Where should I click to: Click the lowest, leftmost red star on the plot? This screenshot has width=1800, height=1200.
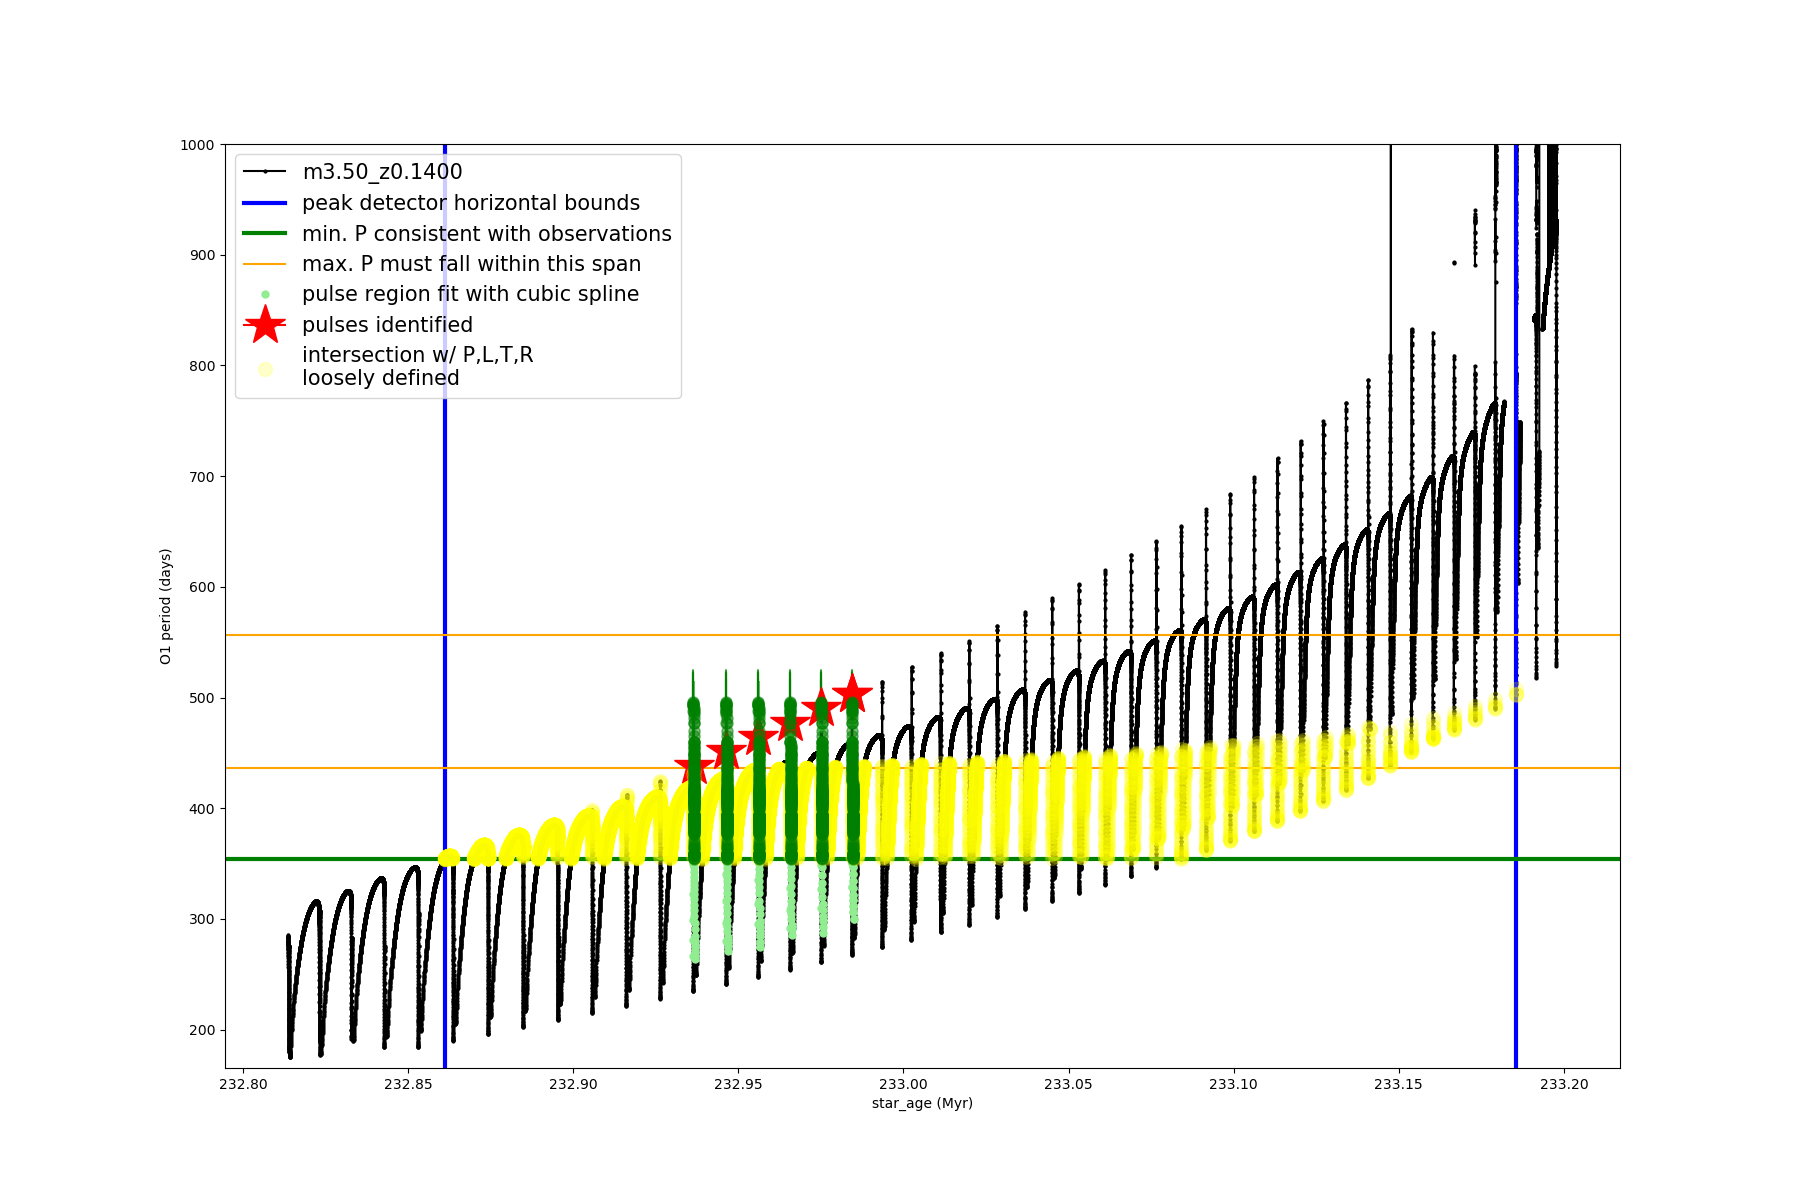click(x=694, y=769)
